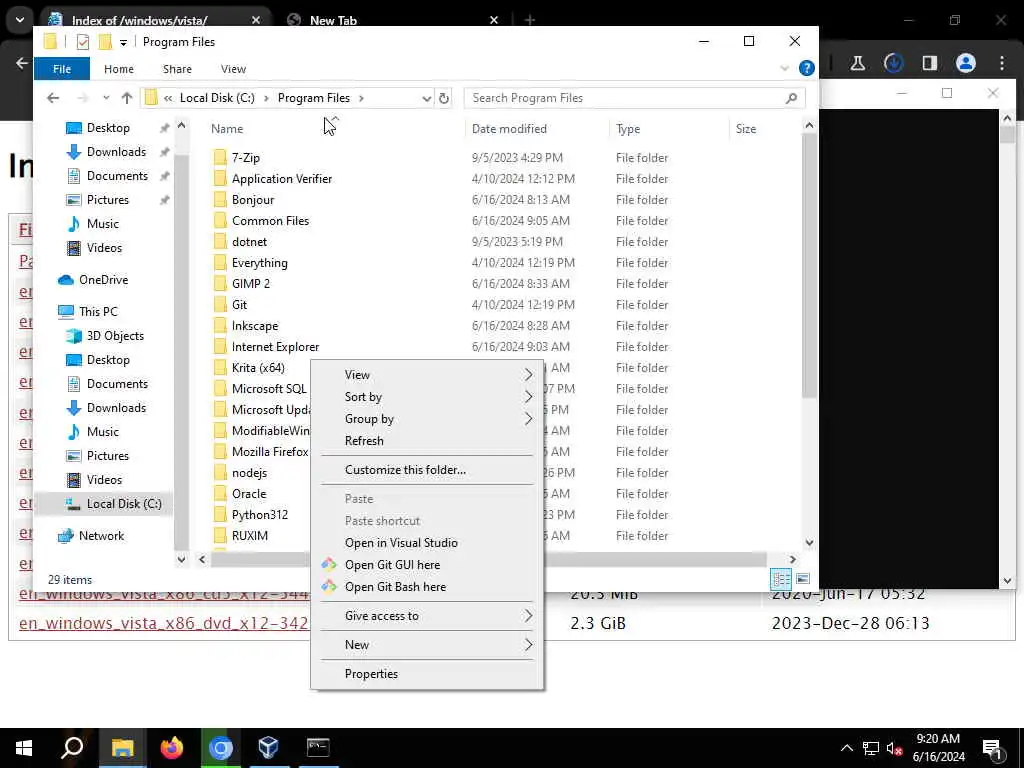This screenshot has height=768, width=1024.
Task: Select the Inkscape folder
Action: coord(255,326)
